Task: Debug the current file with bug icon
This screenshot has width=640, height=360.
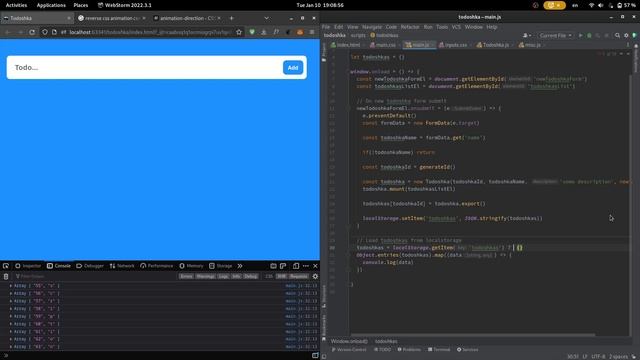Action: [589, 36]
